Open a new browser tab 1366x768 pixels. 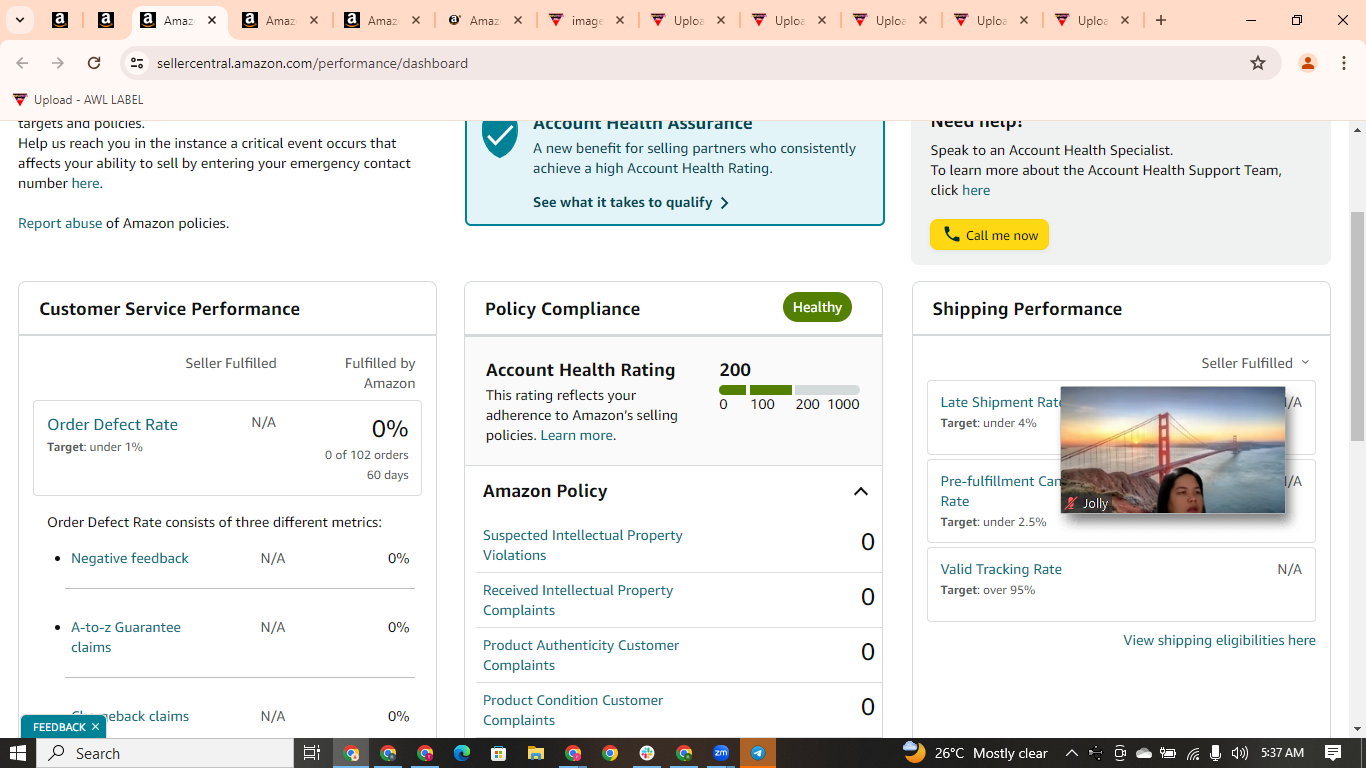tap(1160, 20)
